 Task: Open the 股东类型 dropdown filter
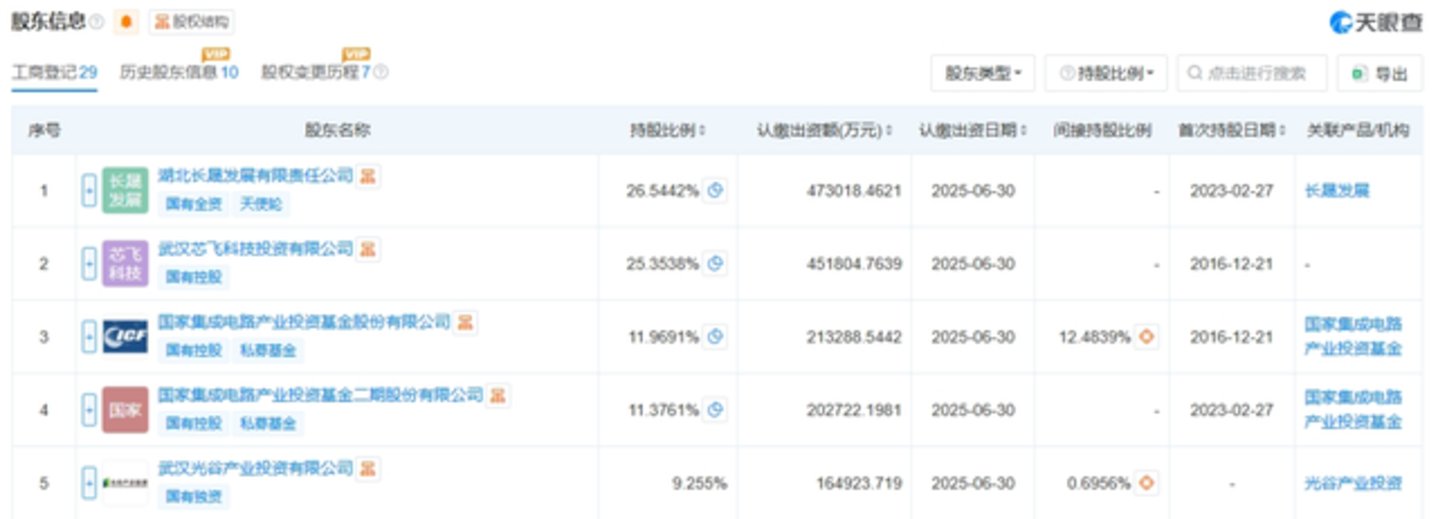coord(983,73)
